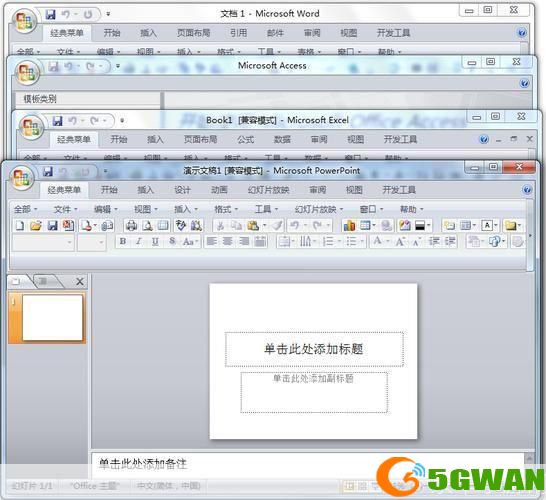Switch to the 设计 tab in PowerPoint

point(182,190)
